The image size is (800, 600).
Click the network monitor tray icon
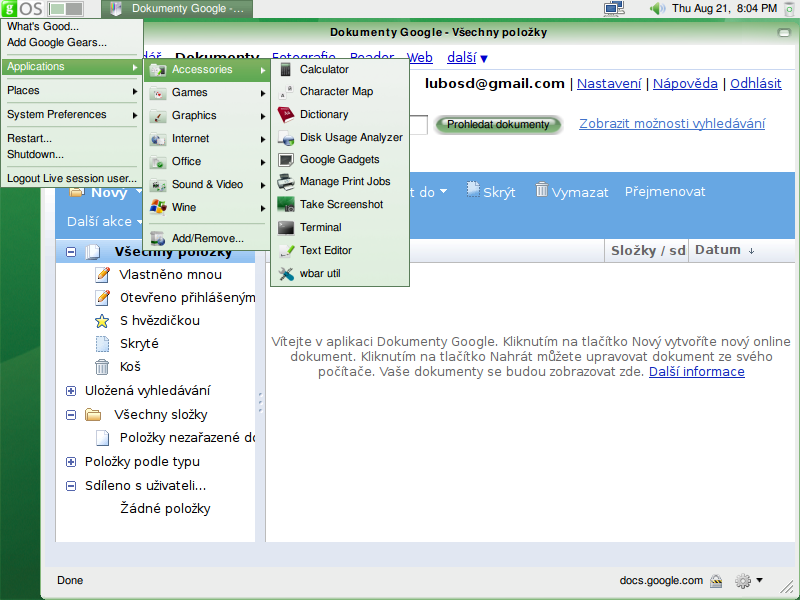tap(614, 8)
